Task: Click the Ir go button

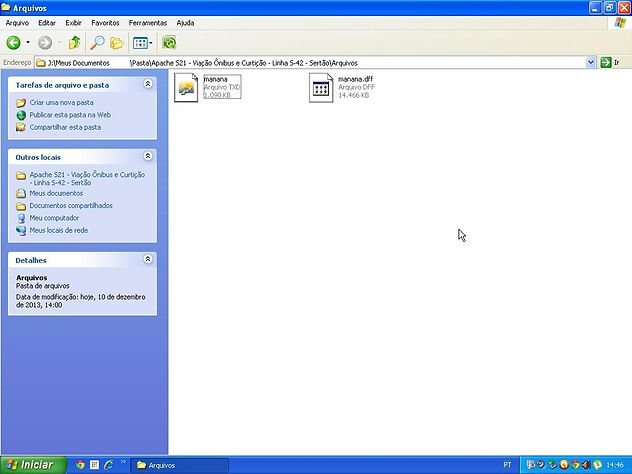Action: 610,62
